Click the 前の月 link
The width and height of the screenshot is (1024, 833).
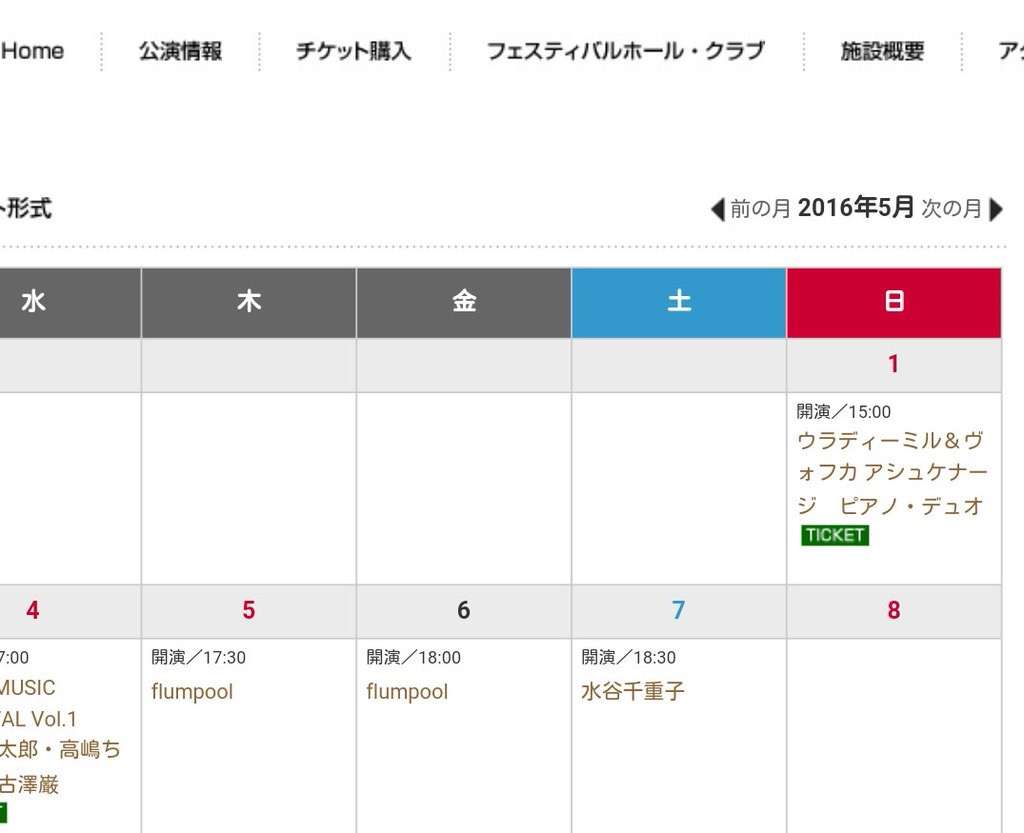760,209
